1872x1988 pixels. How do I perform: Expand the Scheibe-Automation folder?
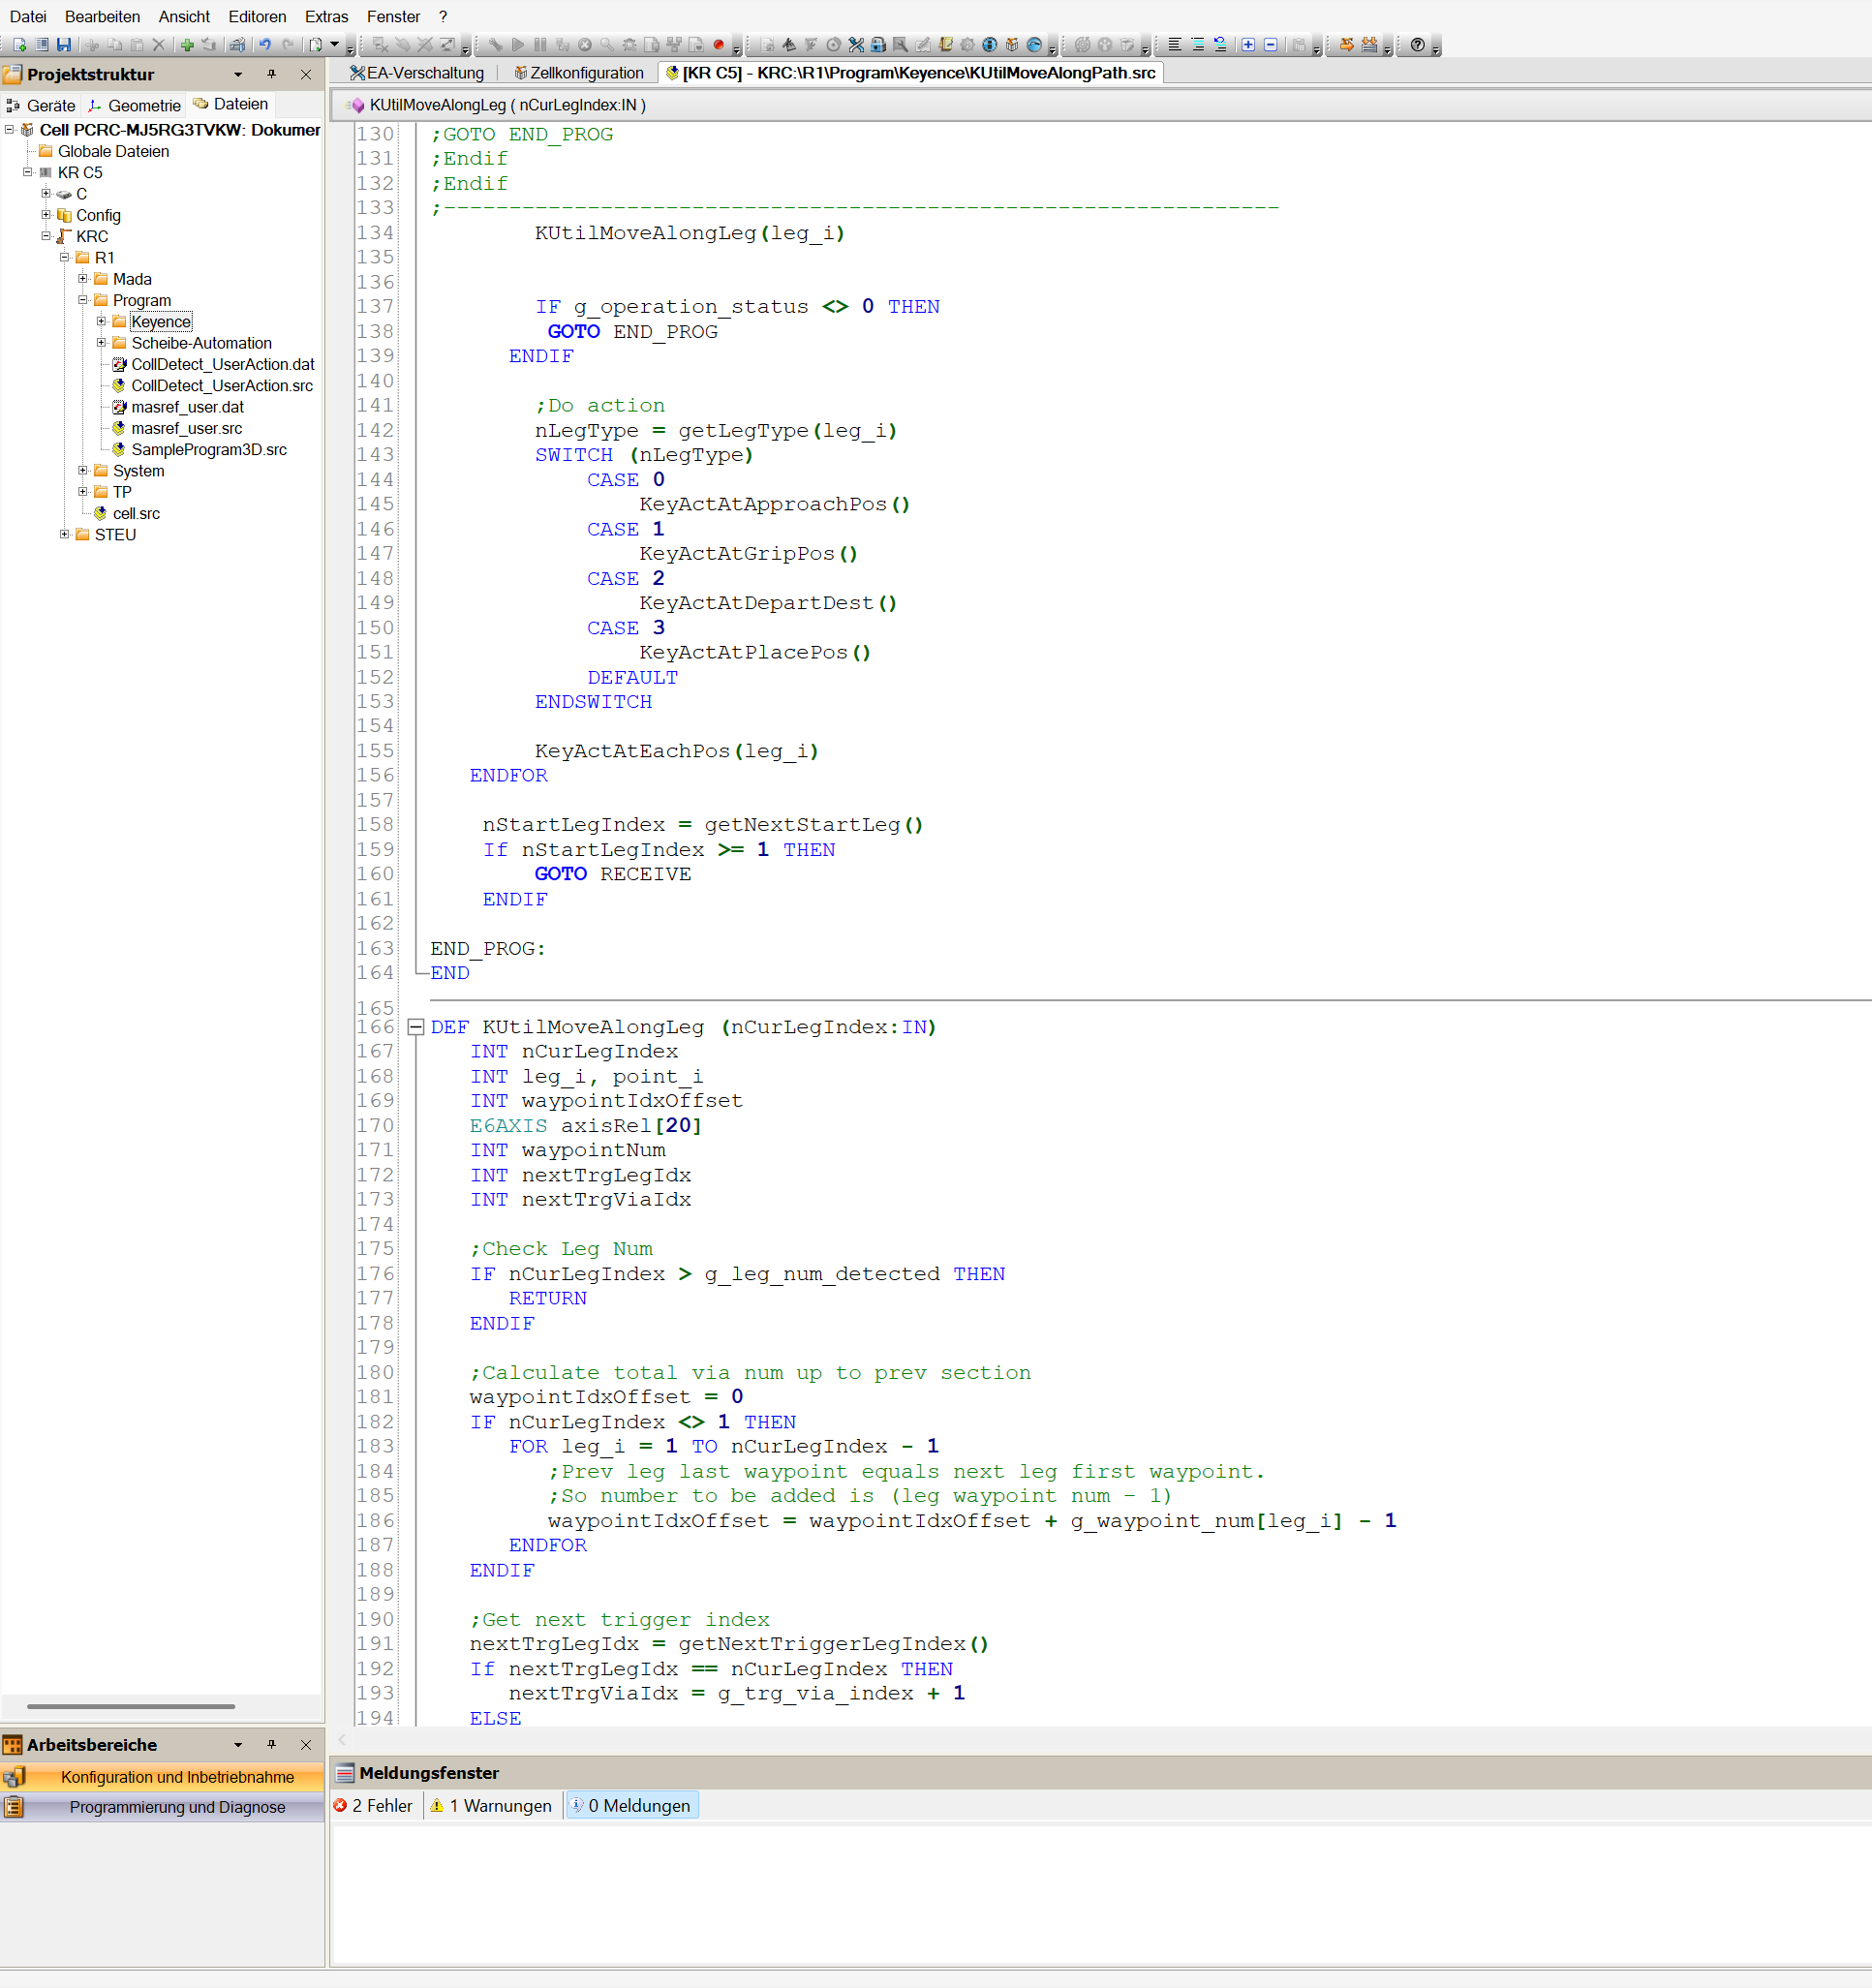(101, 343)
